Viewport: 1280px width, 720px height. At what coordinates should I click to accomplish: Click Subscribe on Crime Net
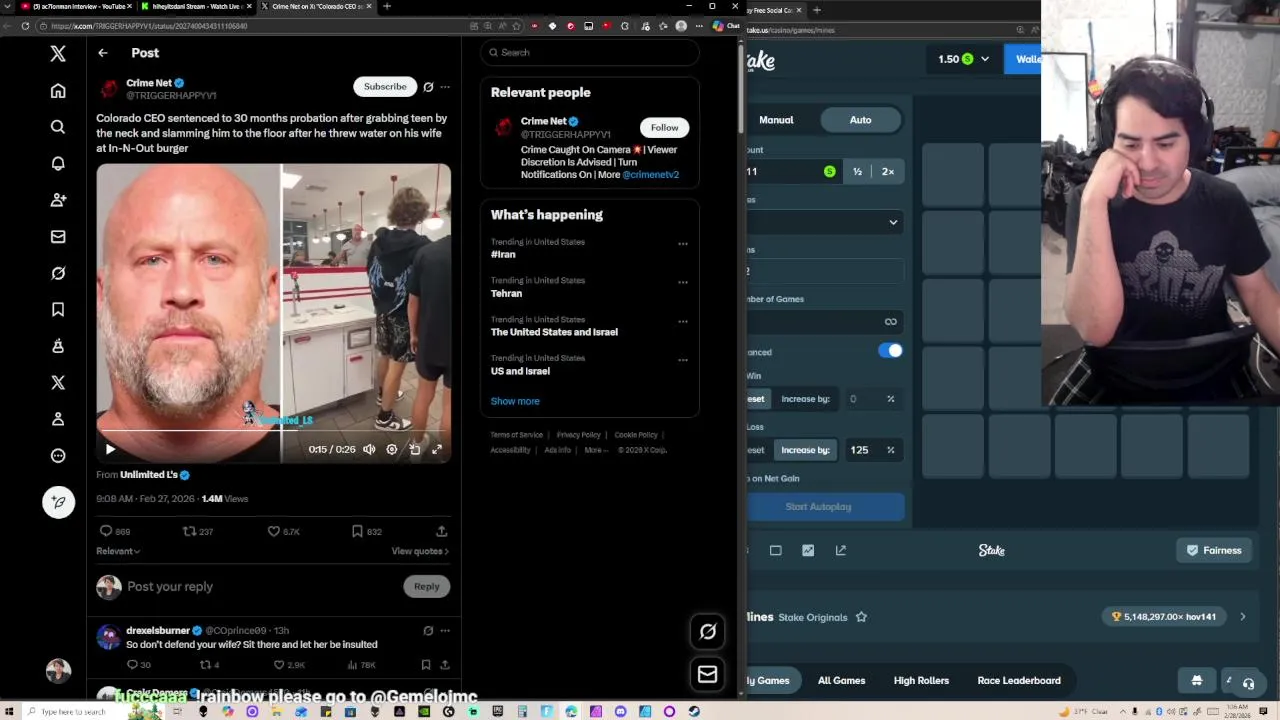(x=385, y=87)
